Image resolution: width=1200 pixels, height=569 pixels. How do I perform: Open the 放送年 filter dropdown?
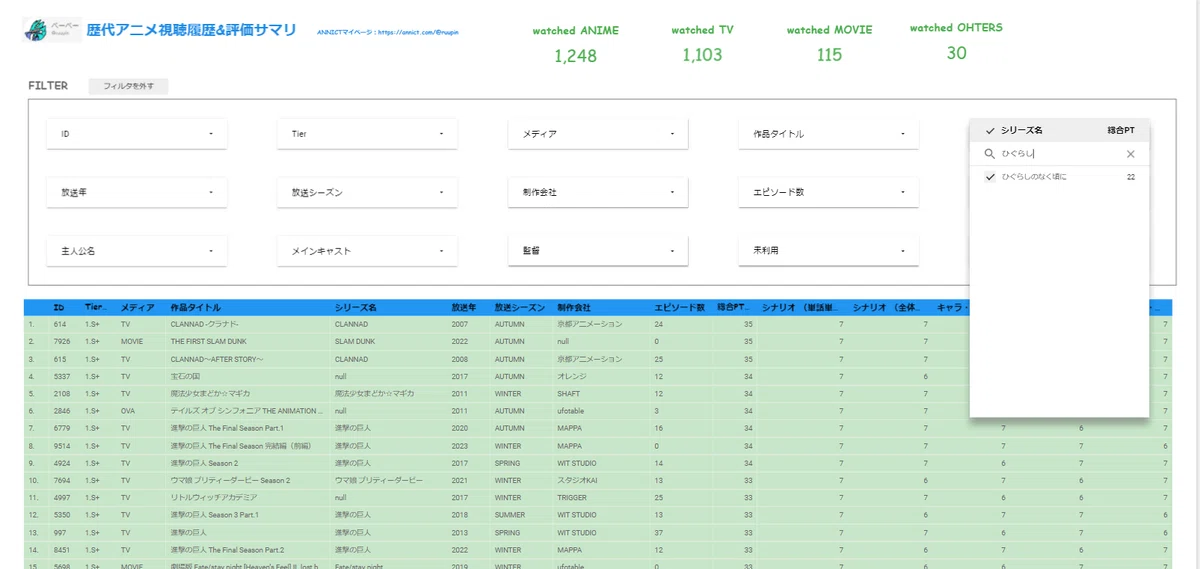pyautogui.click(x=137, y=192)
